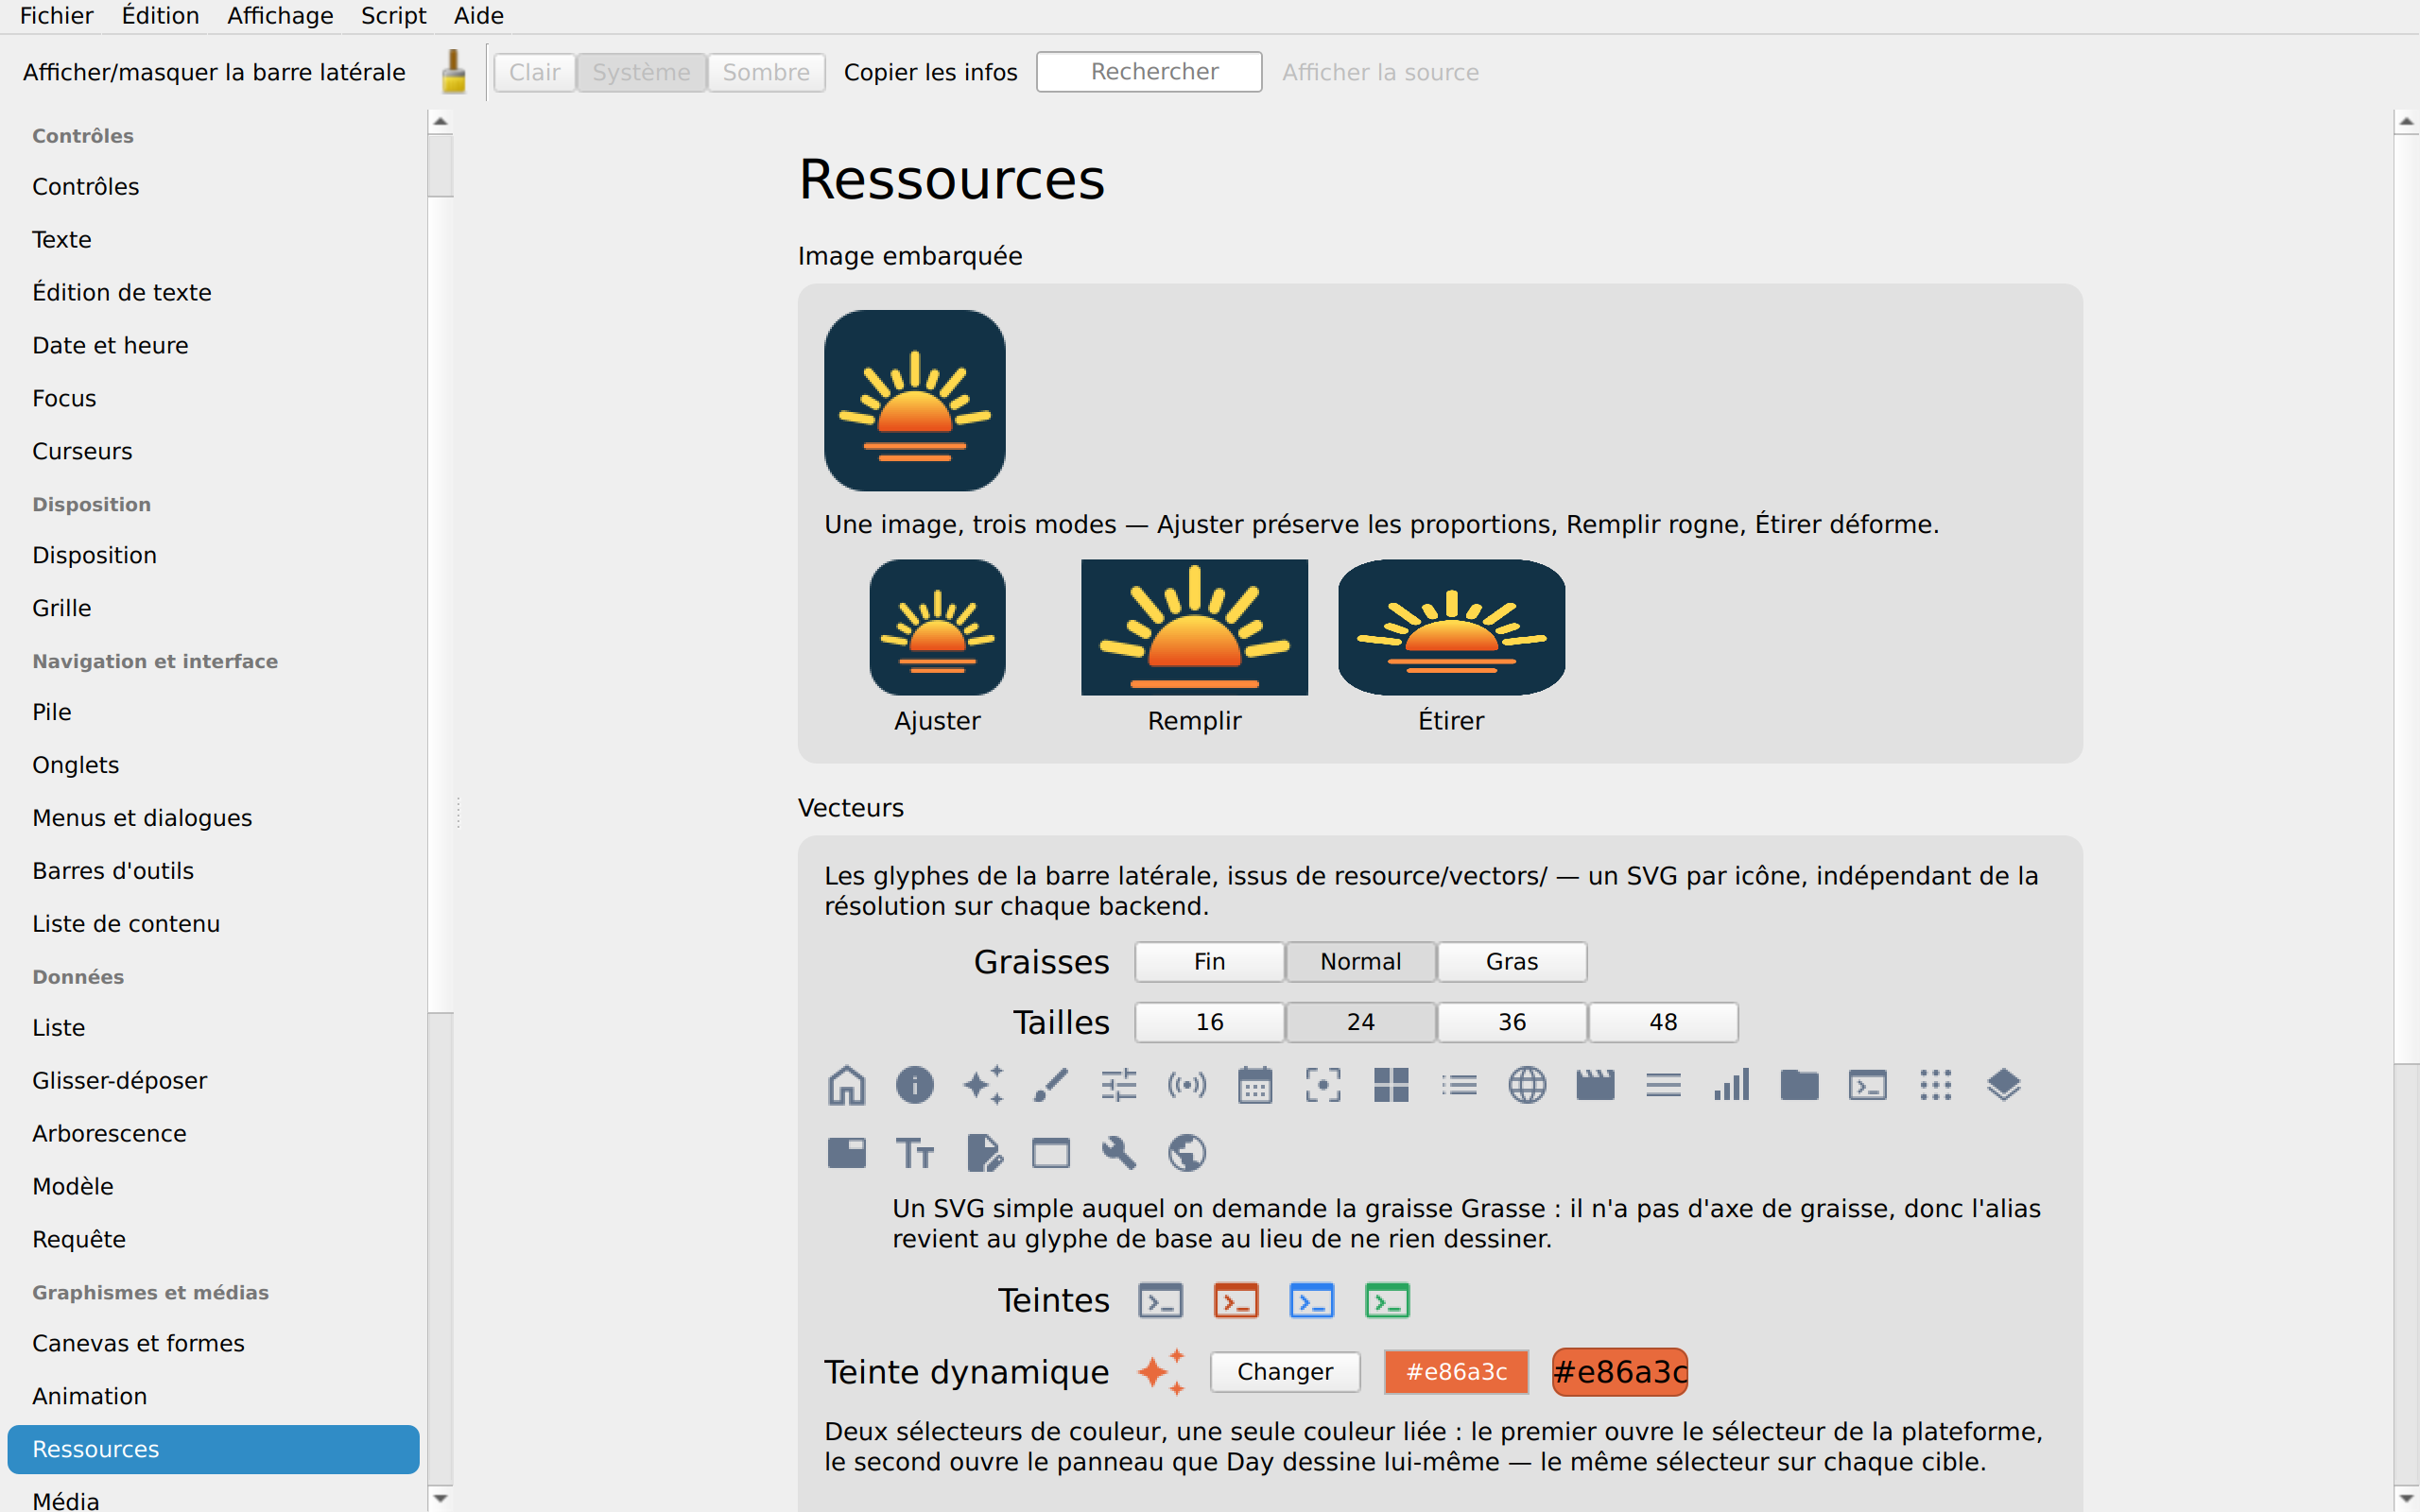Click the signal bars chart glyph

[x=1731, y=1085]
